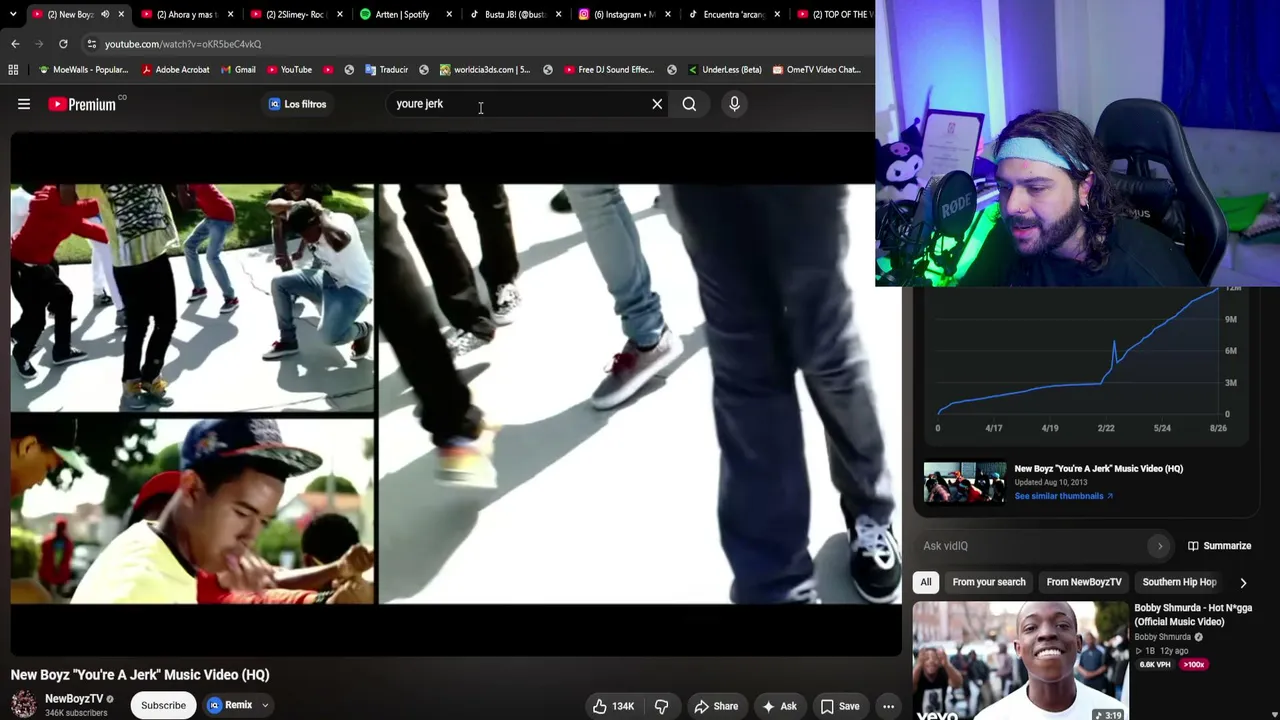The width and height of the screenshot is (1280, 720).
Task: Run search with the magnifying glass button
Action: click(x=689, y=104)
